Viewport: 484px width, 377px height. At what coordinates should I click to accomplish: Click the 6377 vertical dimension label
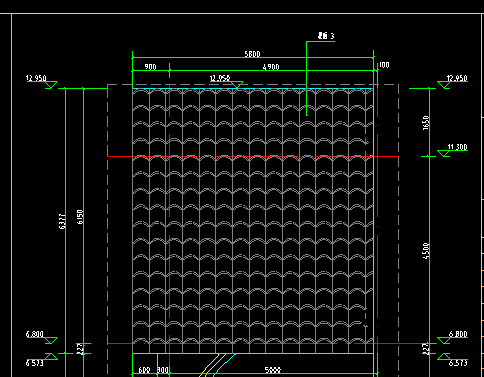click(62, 221)
